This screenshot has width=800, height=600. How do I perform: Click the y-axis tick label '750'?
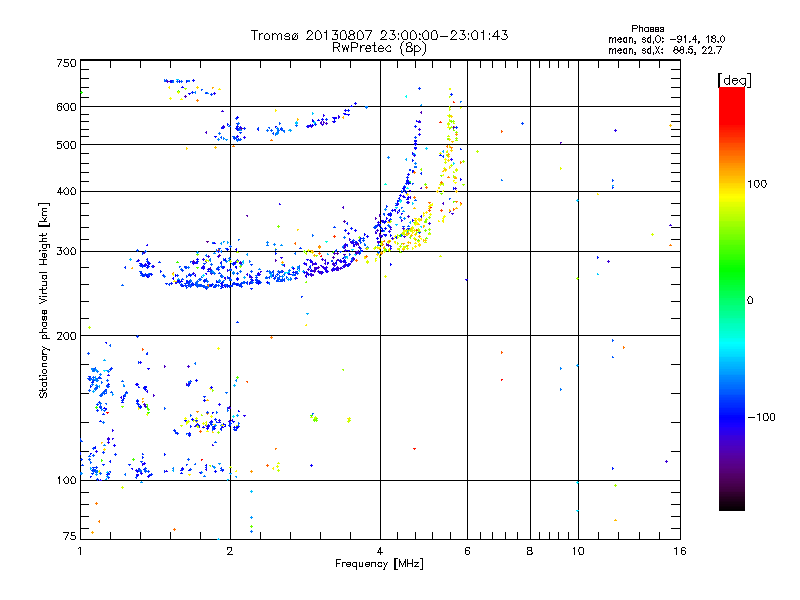point(66,63)
